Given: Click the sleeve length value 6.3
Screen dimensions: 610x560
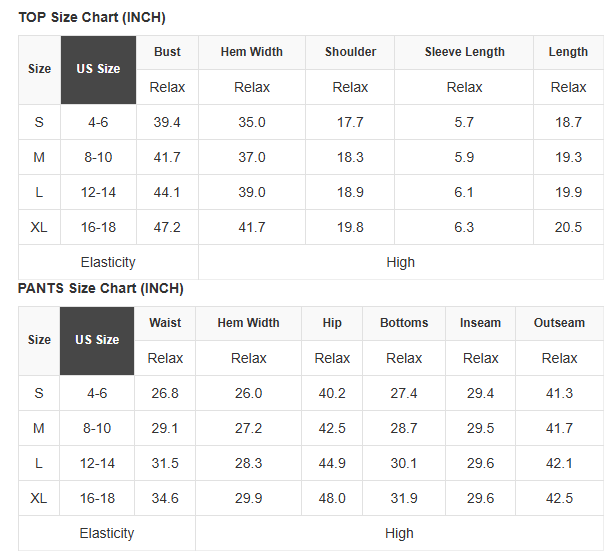Looking at the screenshot, I should coord(464,228).
